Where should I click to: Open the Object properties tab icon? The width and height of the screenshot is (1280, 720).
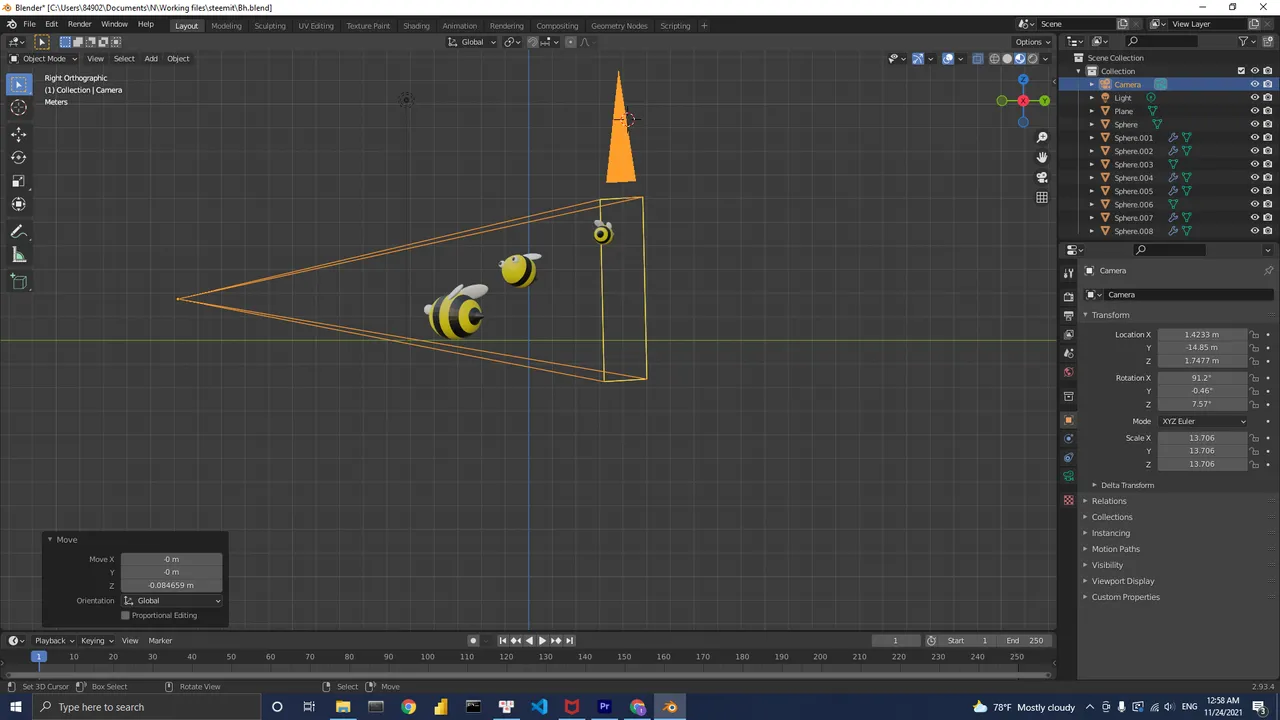point(1068,420)
